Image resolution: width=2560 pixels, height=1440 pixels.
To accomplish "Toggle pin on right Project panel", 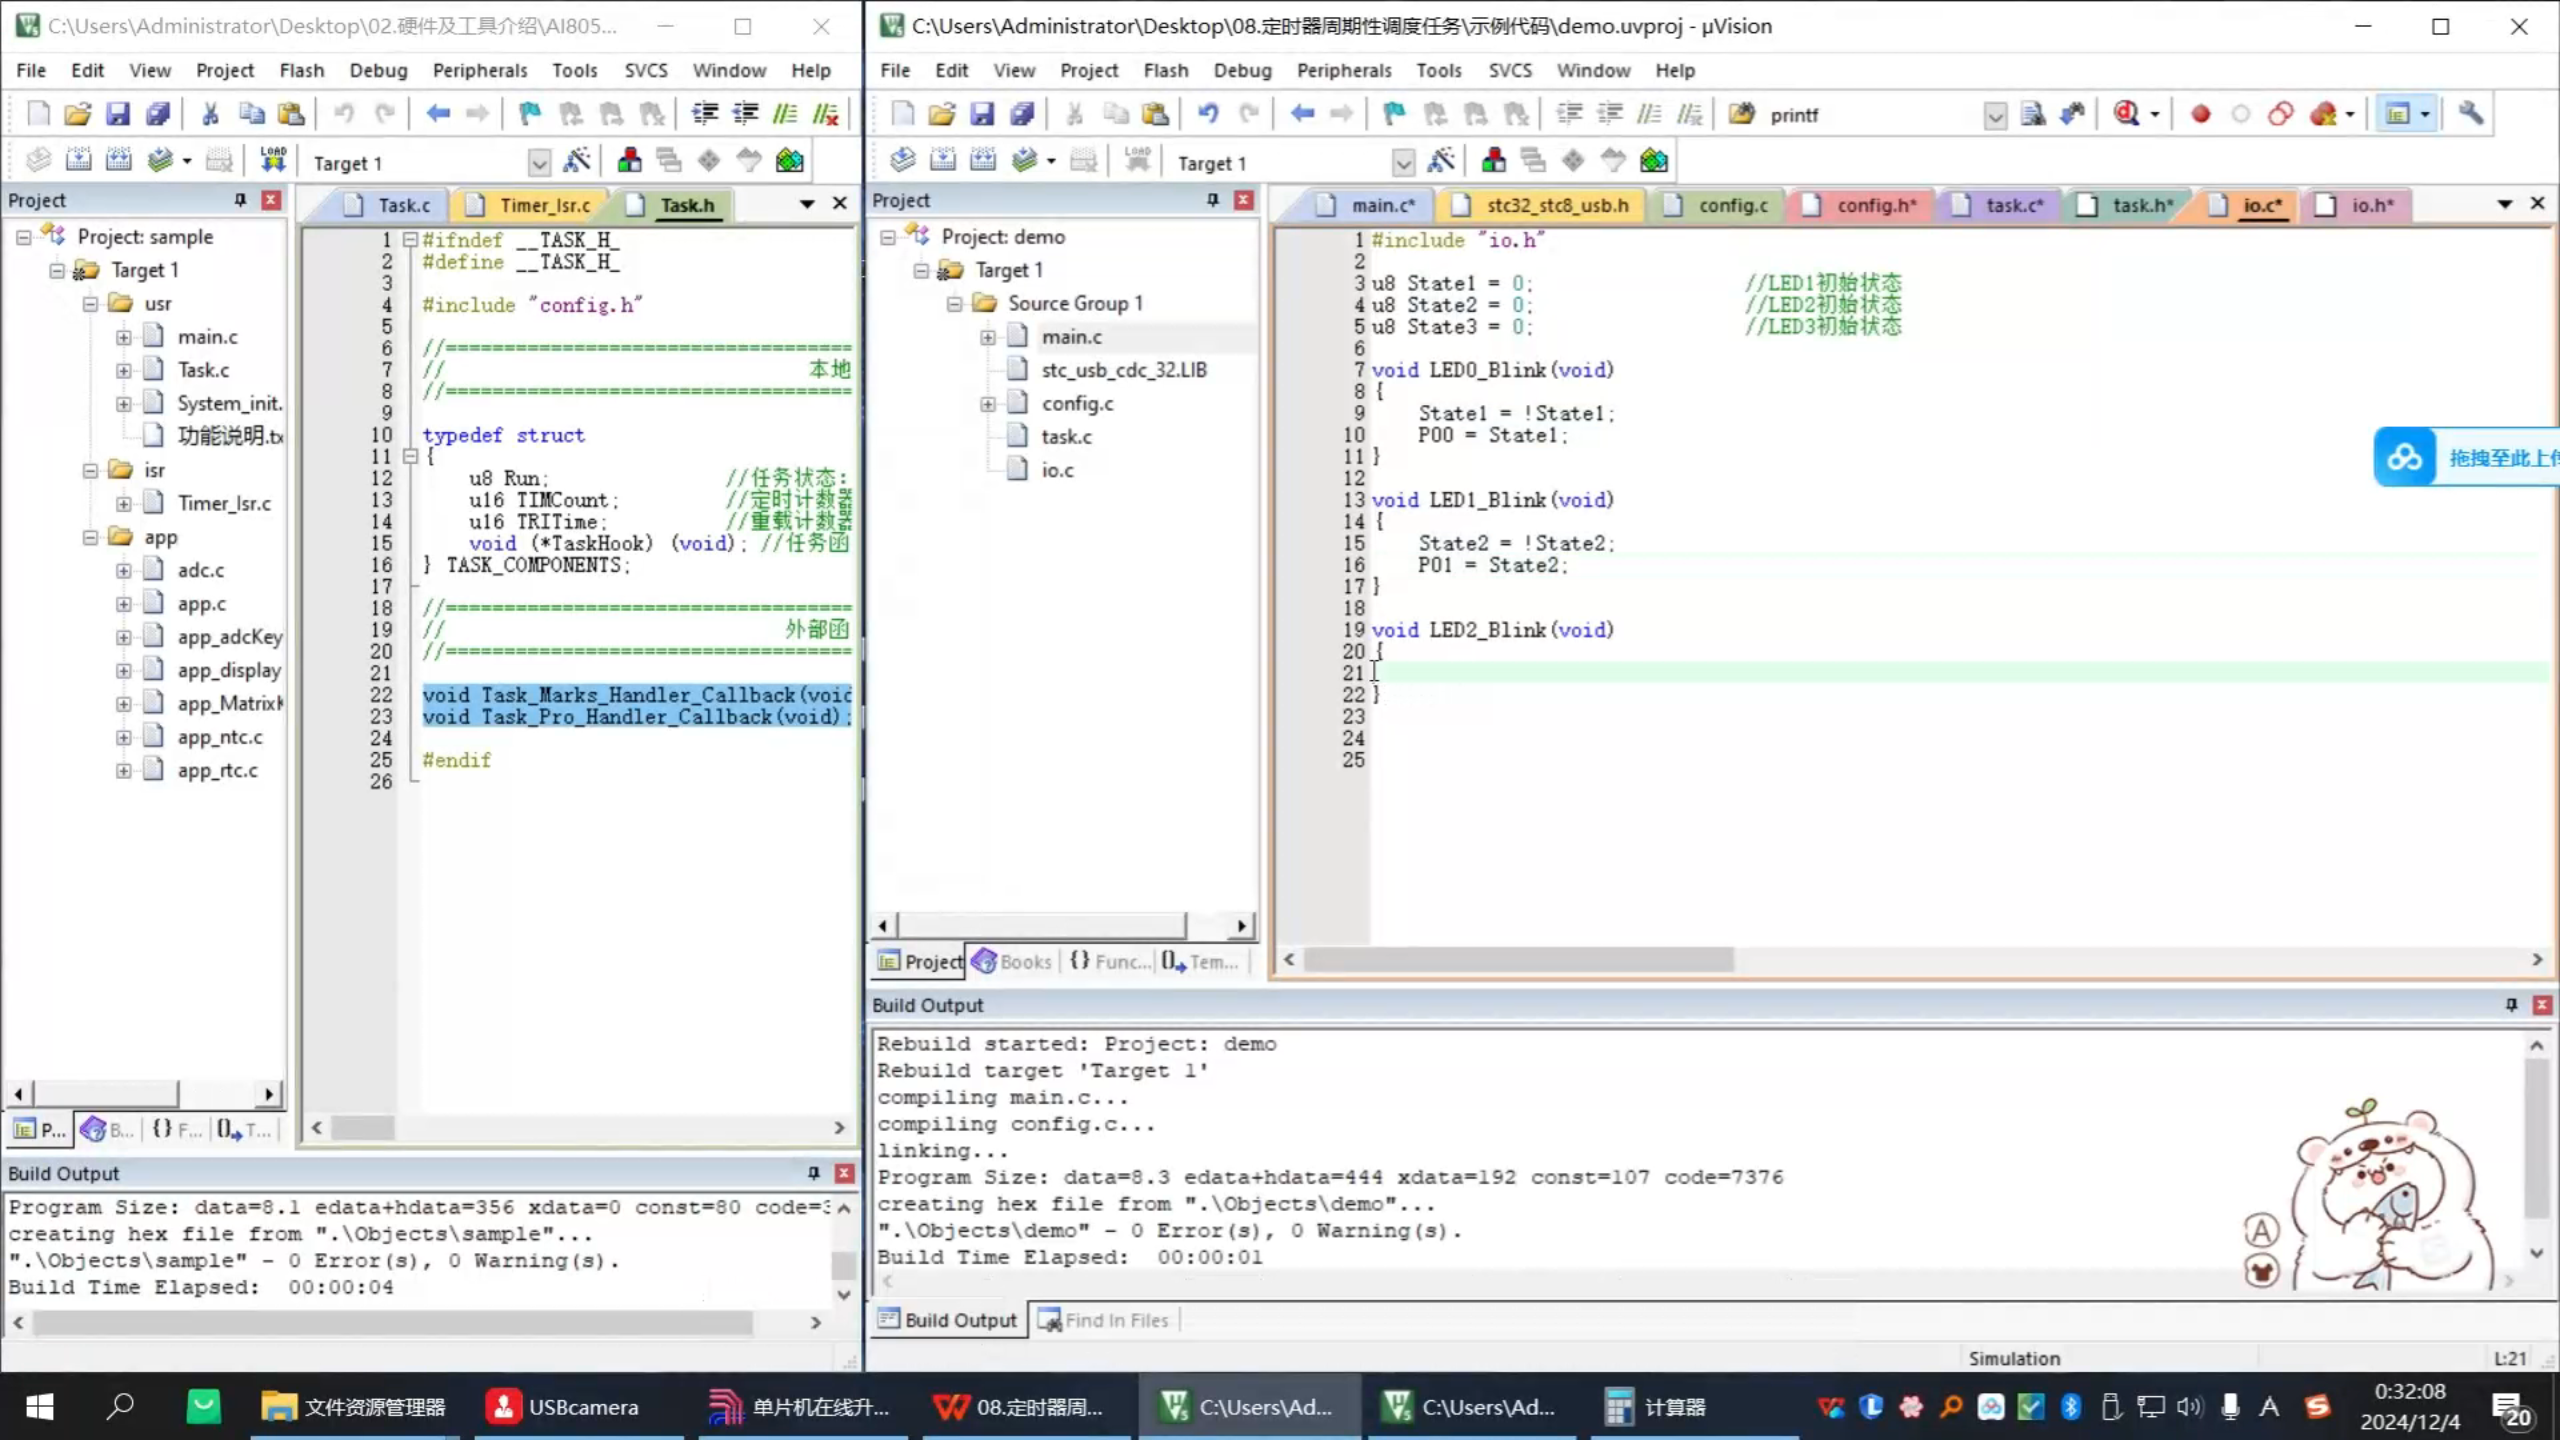I will pyautogui.click(x=1213, y=200).
